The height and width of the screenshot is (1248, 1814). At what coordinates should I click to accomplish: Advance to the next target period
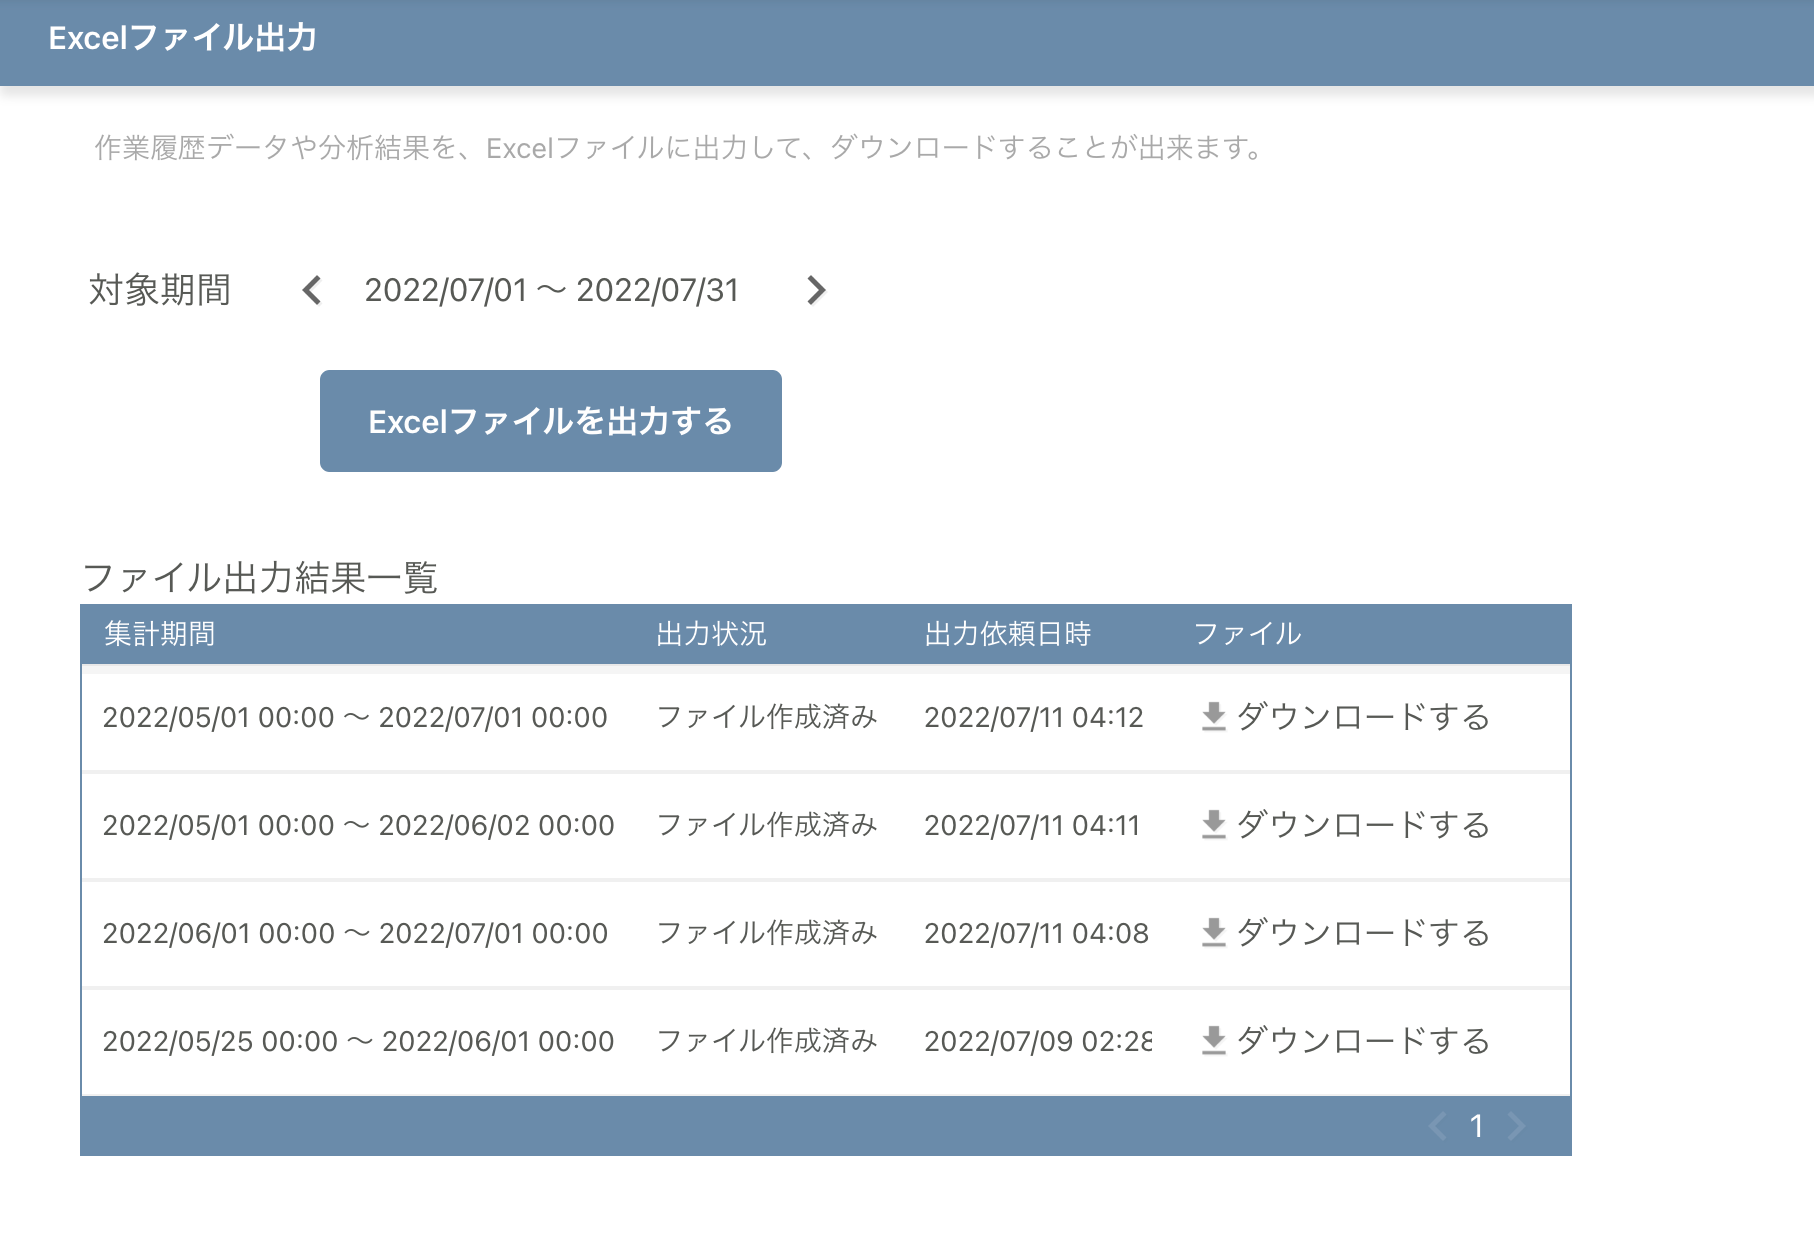click(816, 291)
